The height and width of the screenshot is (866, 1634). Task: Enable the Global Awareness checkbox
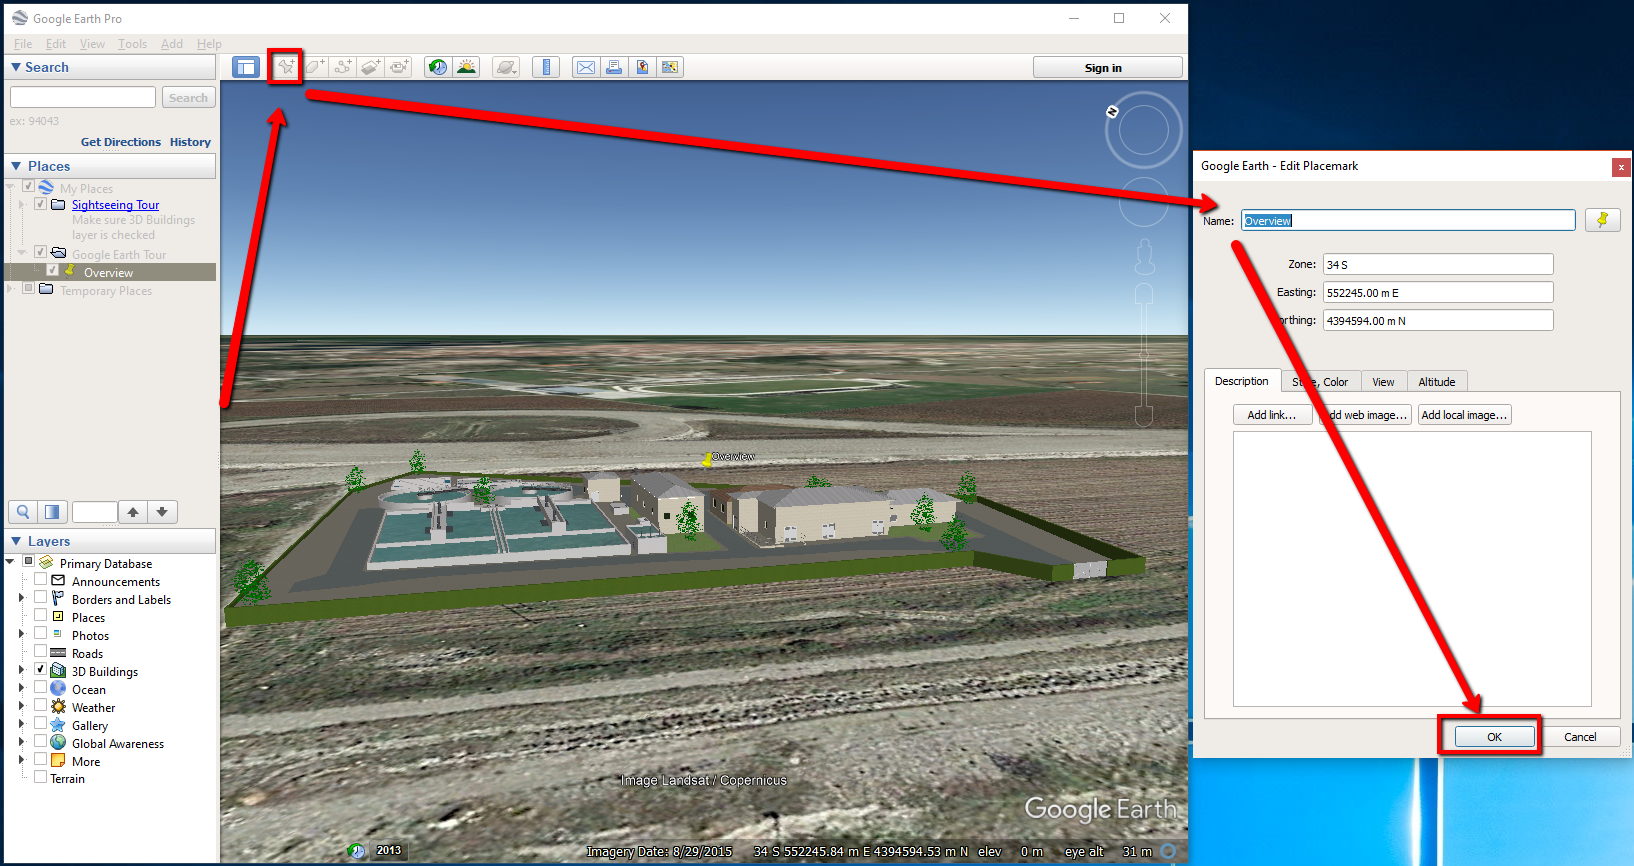pyautogui.click(x=40, y=741)
